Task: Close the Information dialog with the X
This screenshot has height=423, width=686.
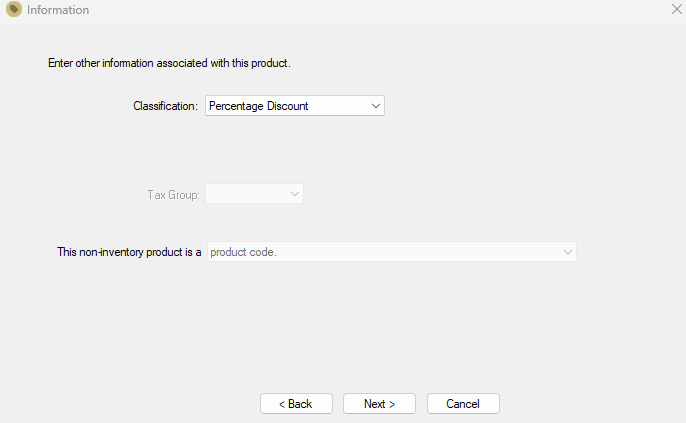Action: (676, 9)
